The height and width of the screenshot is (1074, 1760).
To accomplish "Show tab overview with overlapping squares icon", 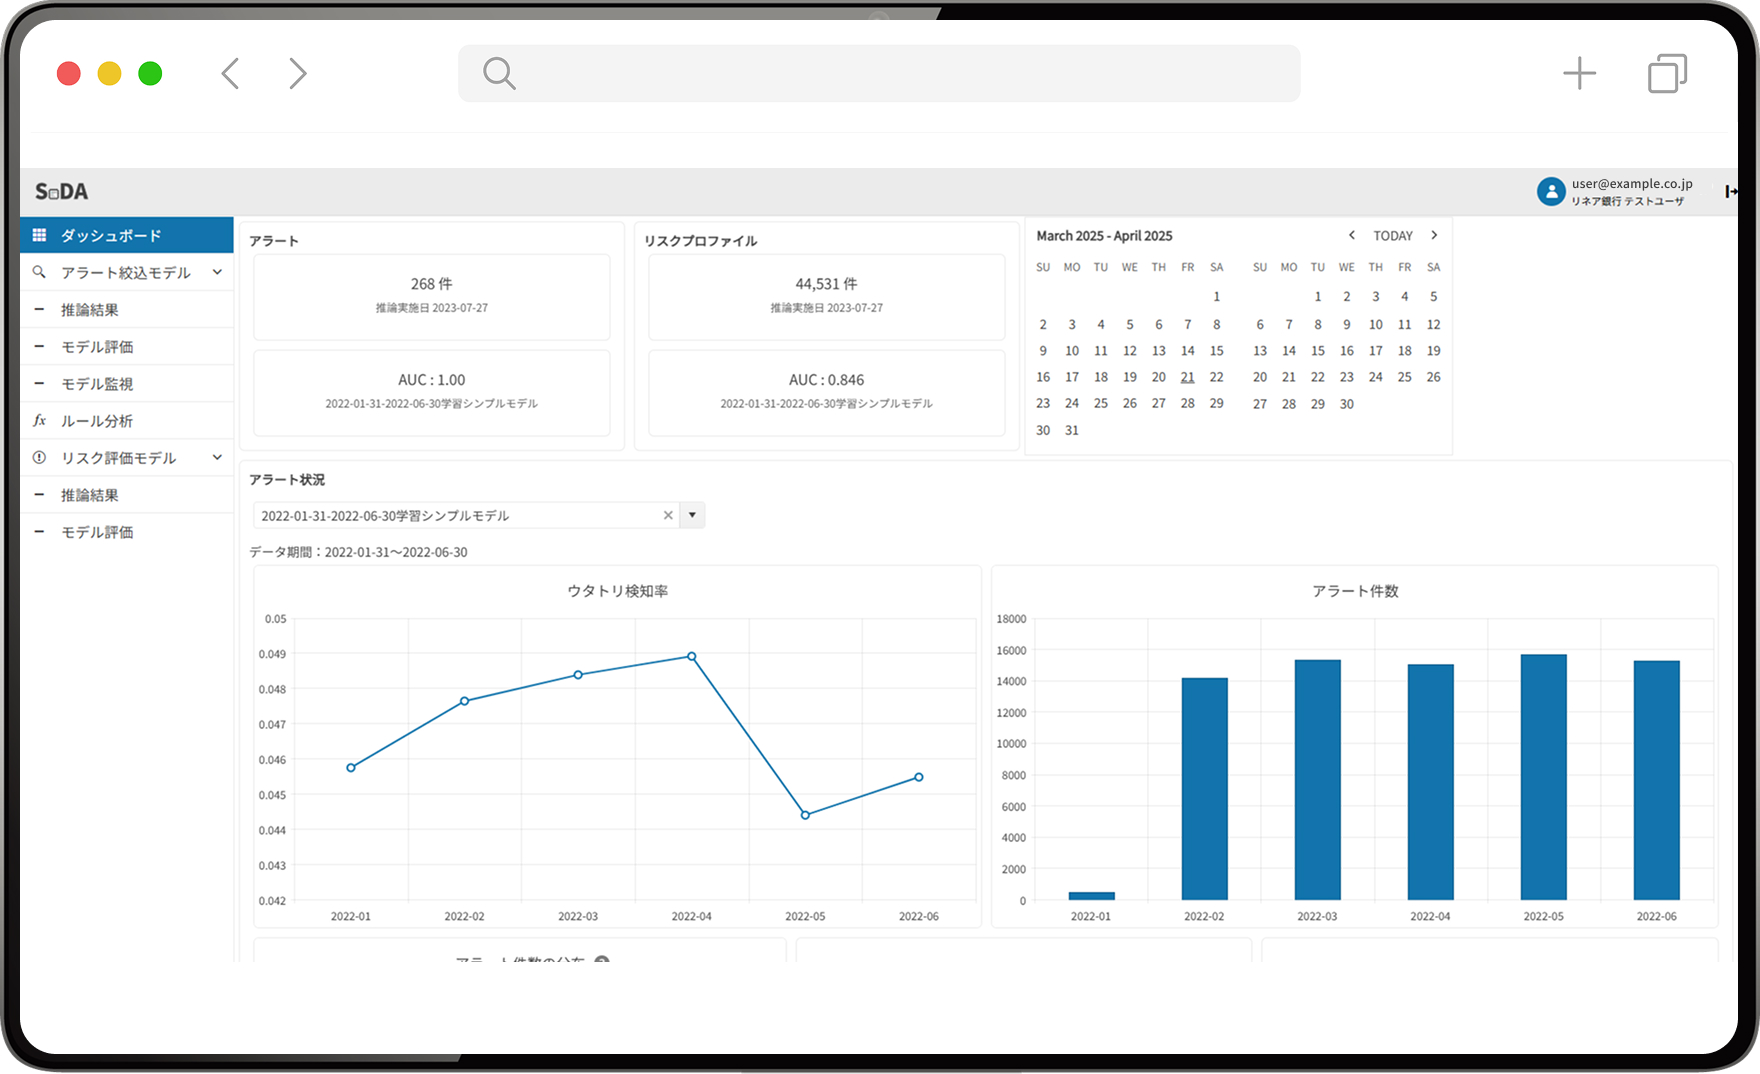I will (x=1667, y=73).
